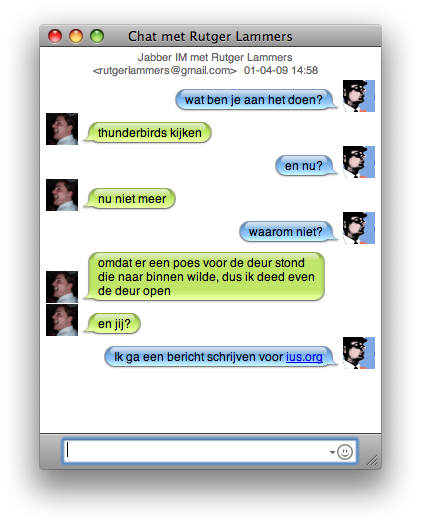
Task: Select the 'thunderbirds kijken' message bubble
Action: 147,133
